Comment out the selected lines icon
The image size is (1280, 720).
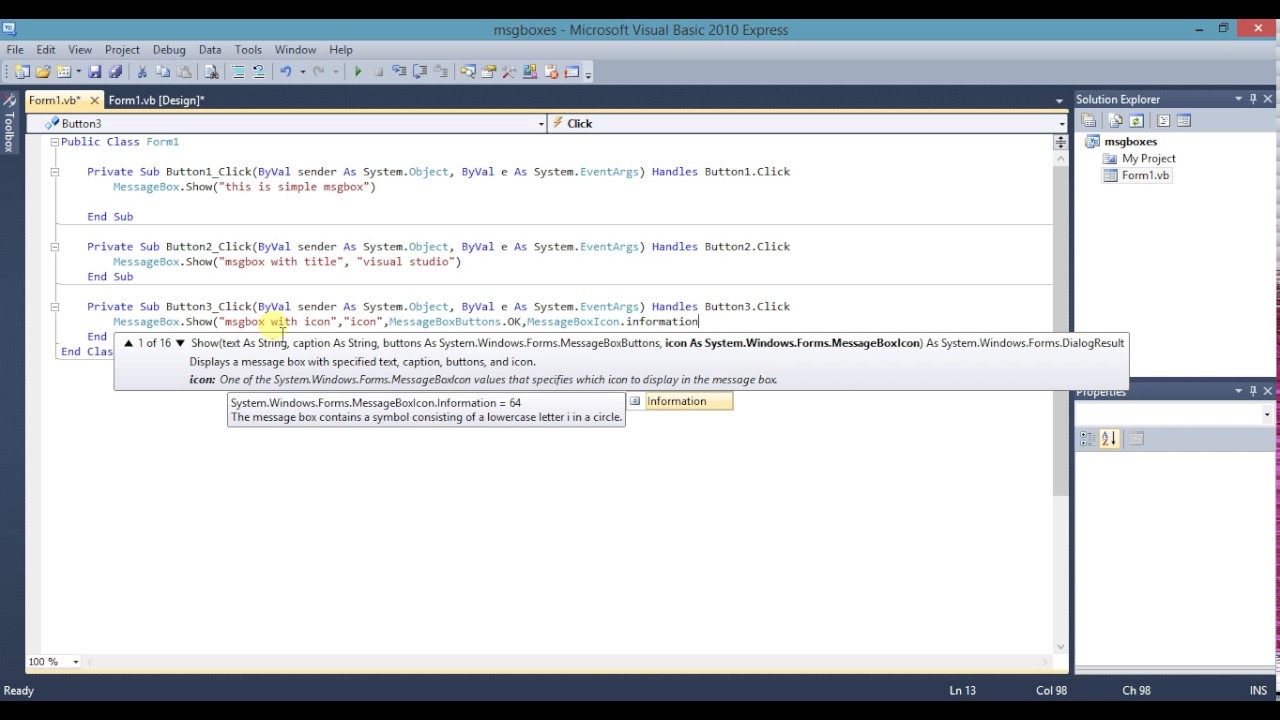[x=238, y=72]
